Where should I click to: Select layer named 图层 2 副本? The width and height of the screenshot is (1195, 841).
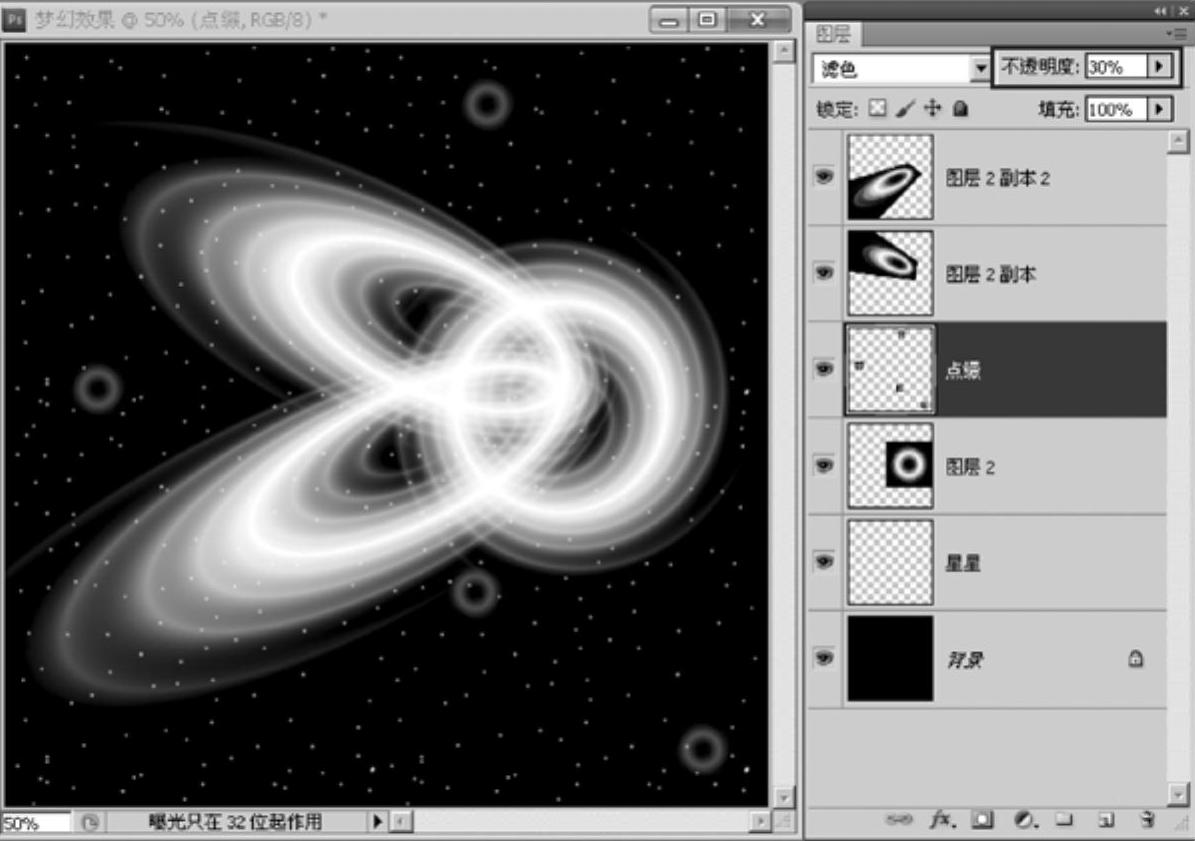point(991,274)
